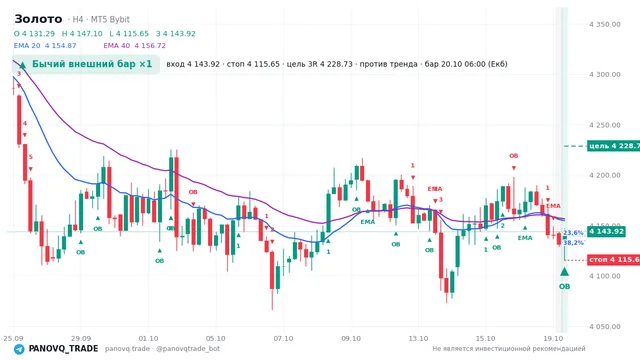Click the chart title Золото
The image size is (640, 360).
tap(38, 19)
